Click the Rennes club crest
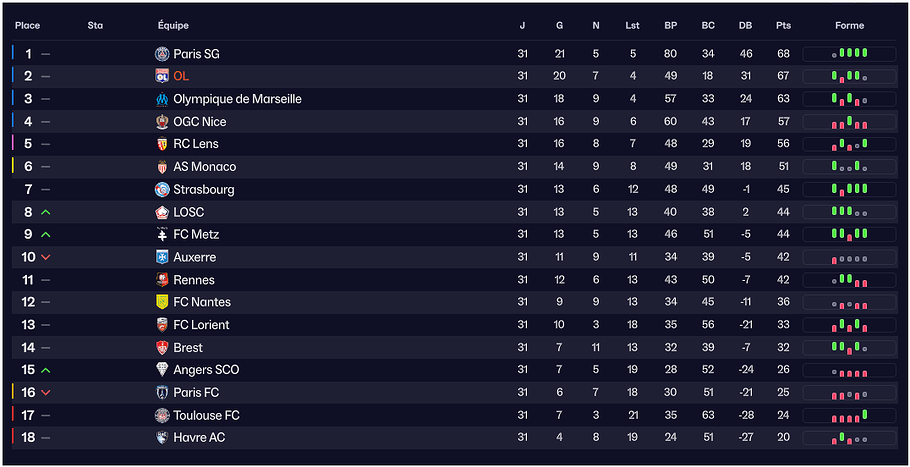This screenshot has height=467, width=910. pos(163,280)
